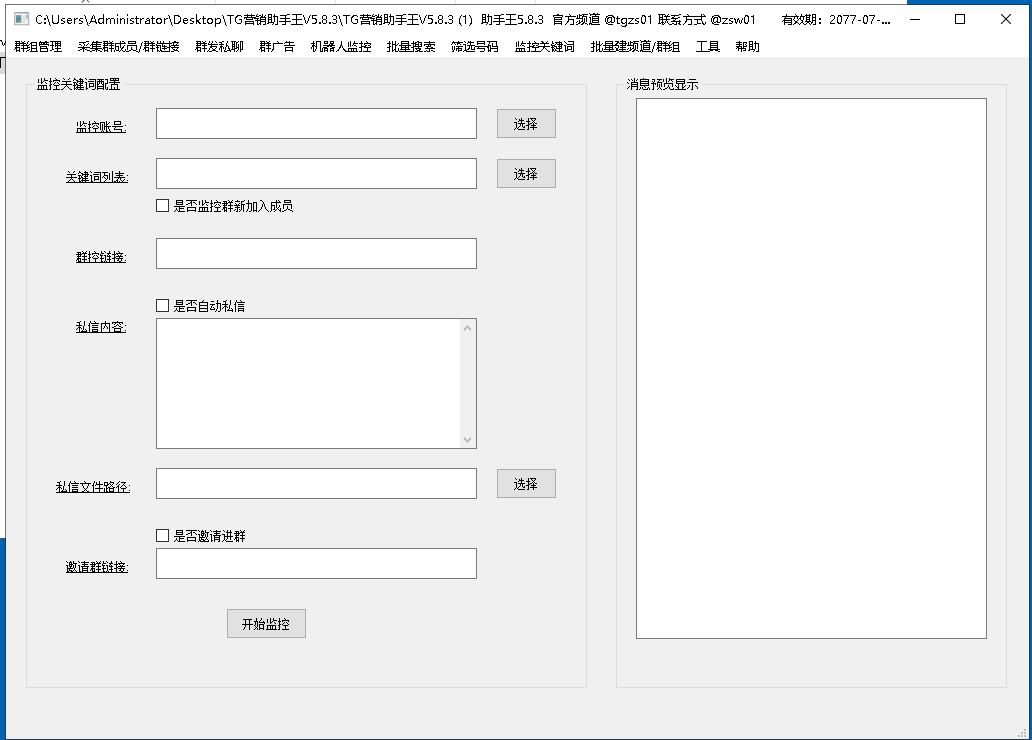Check the 是否邀请进群 option
The height and width of the screenshot is (740, 1032).
click(163, 536)
